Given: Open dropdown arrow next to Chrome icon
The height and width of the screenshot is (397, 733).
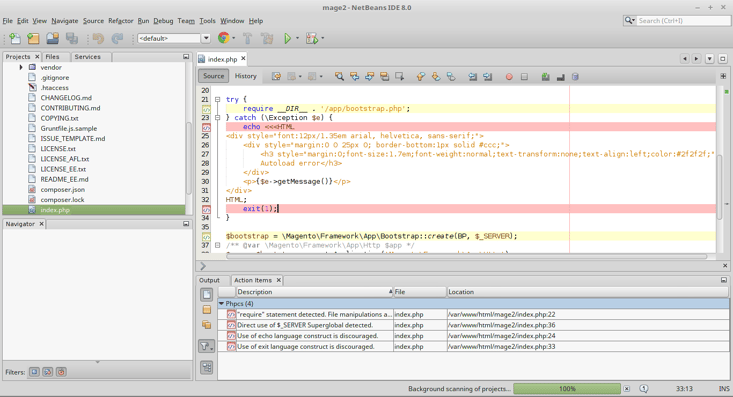Looking at the screenshot, I should [234, 38].
